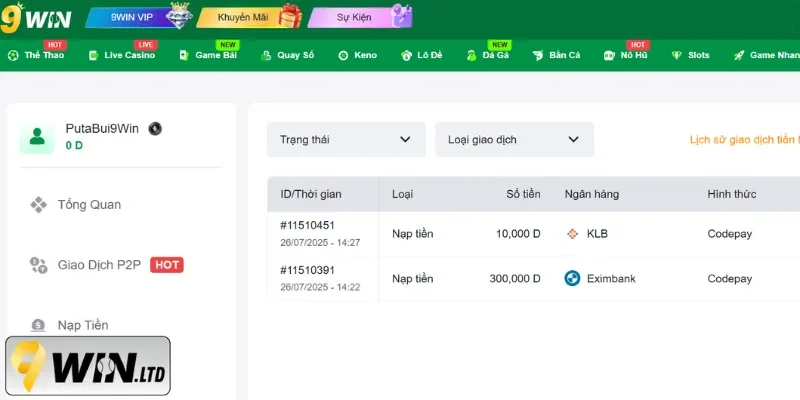Open the Lịch sử giao dịch tiền link
The width and height of the screenshot is (800, 400).
[744, 140]
